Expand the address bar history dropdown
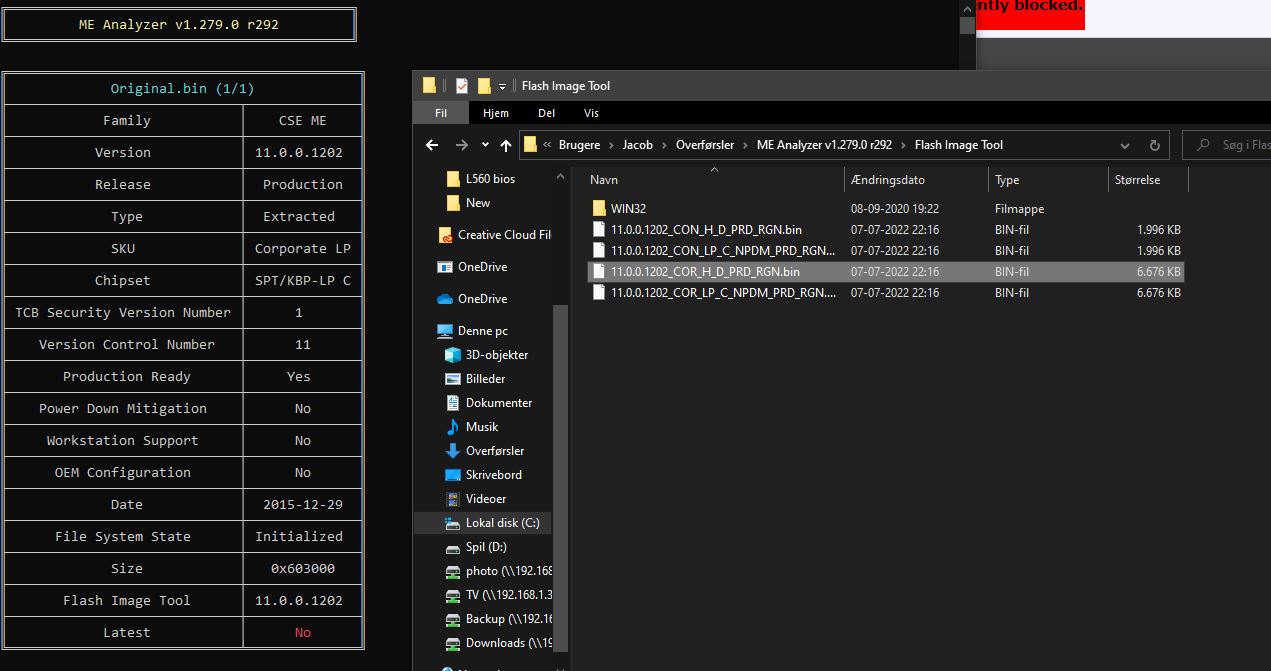Viewport: 1271px width, 671px height. (x=1125, y=145)
